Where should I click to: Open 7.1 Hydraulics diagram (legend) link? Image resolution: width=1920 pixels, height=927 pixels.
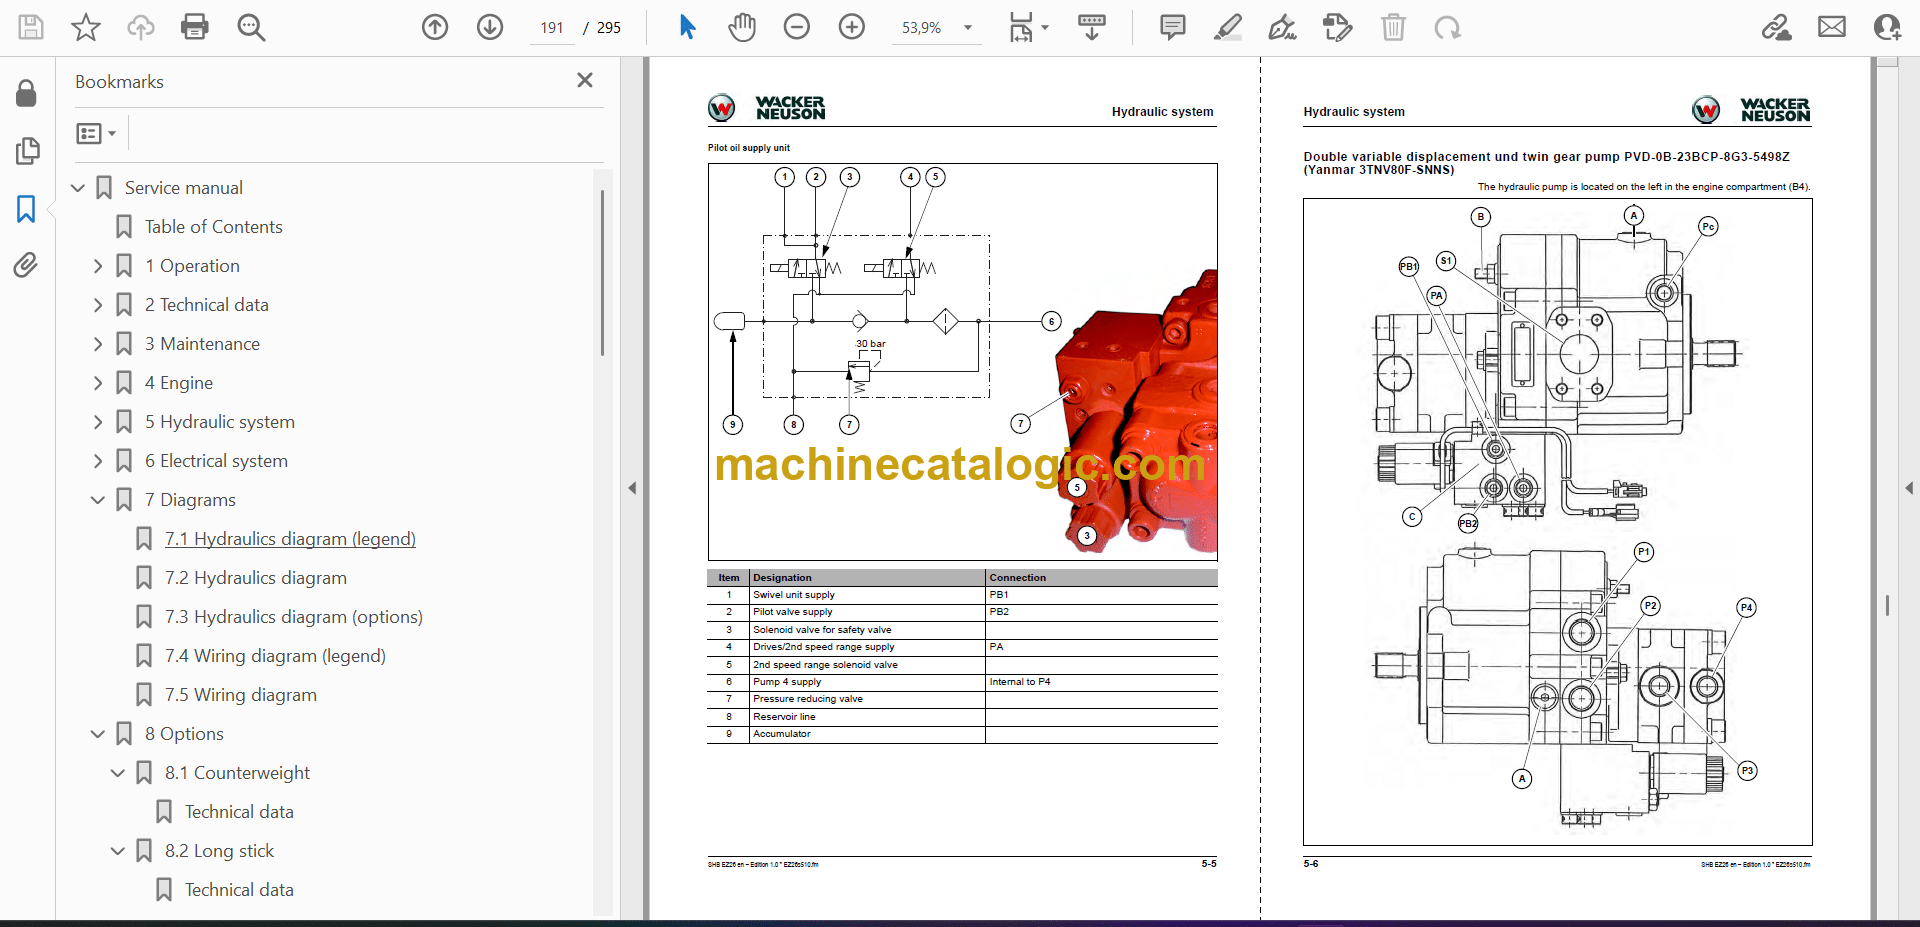click(x=290, y=539)
